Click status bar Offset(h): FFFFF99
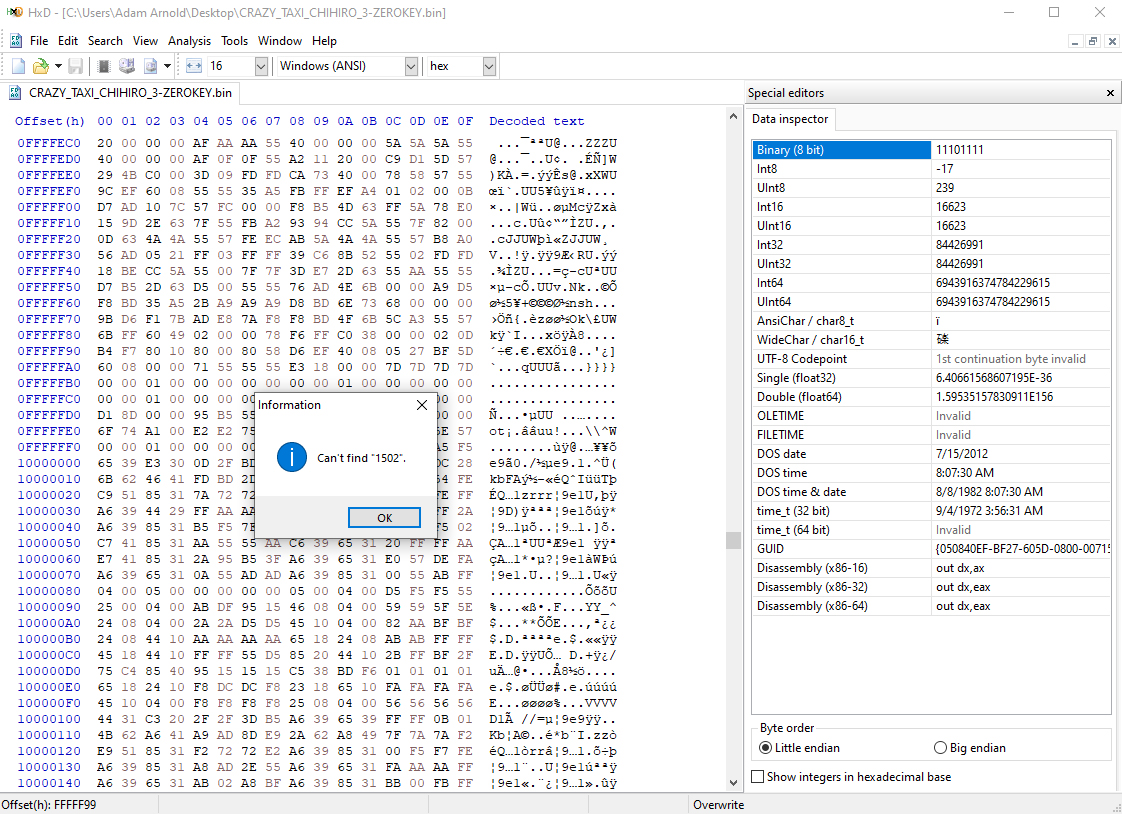1122x814 pixels. (x=49, y=805)
